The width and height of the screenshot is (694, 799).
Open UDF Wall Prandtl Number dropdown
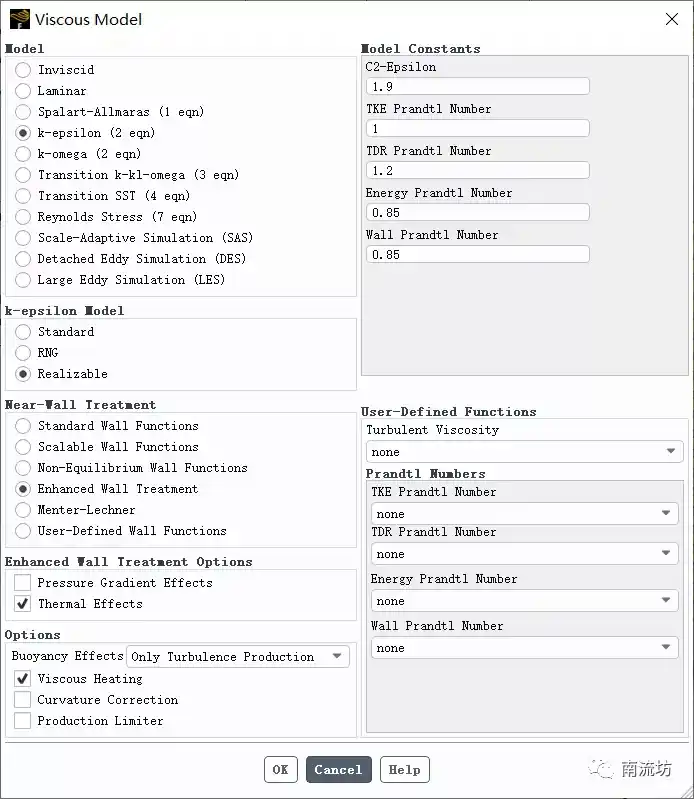pyautogui.click(x=524, y=648)
